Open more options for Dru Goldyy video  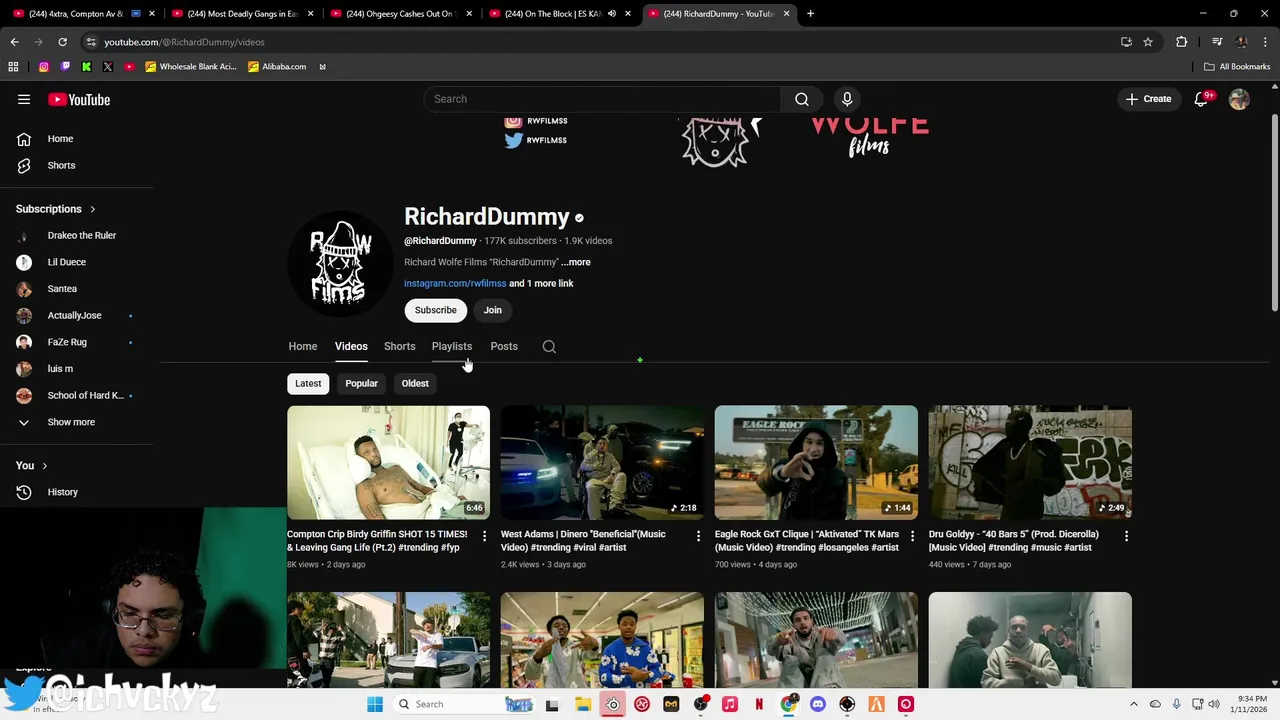1126,536
